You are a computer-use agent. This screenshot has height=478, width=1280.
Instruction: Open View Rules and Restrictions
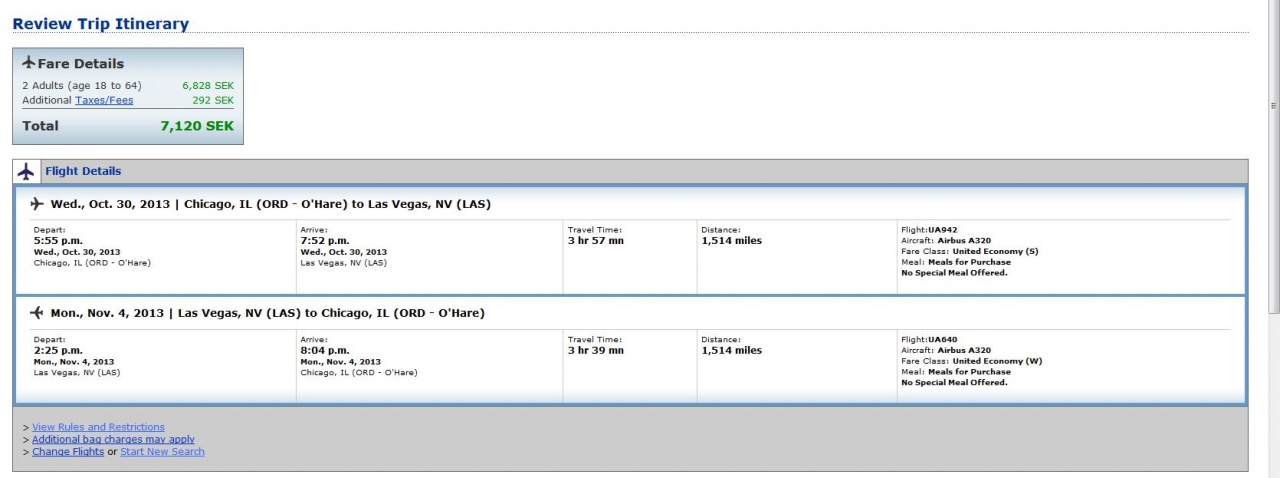[98, 427]
